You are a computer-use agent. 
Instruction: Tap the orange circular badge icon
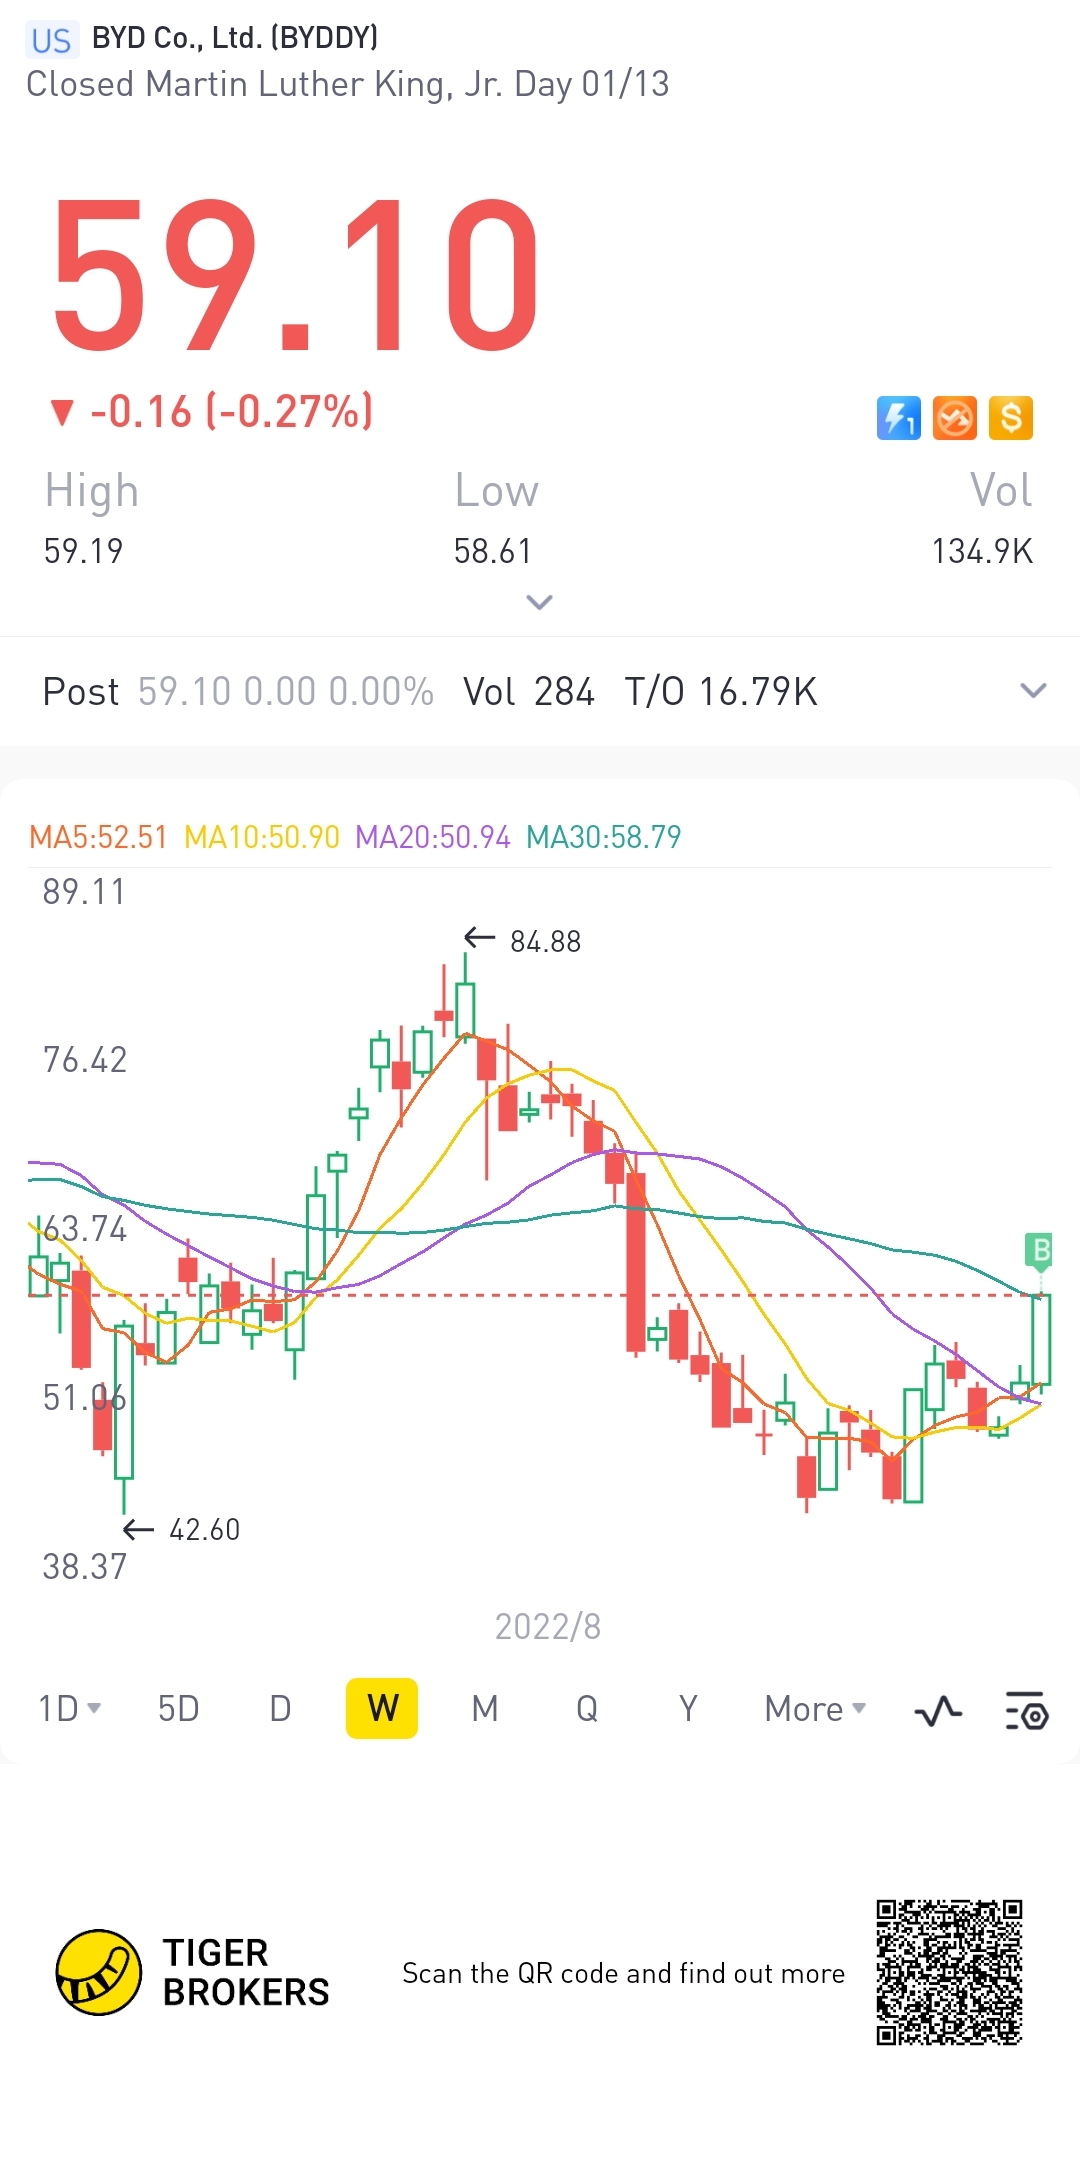(954, 418)
